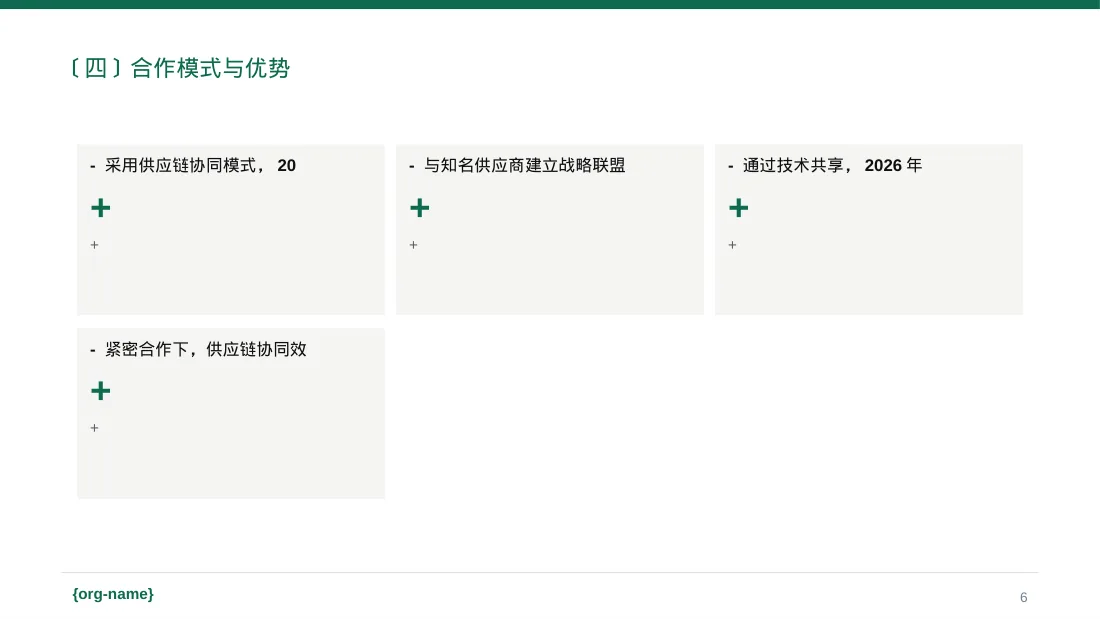Click the large green plus under 紧密合作下
This screenshot has height=619, width=1100.
[101, 391]
